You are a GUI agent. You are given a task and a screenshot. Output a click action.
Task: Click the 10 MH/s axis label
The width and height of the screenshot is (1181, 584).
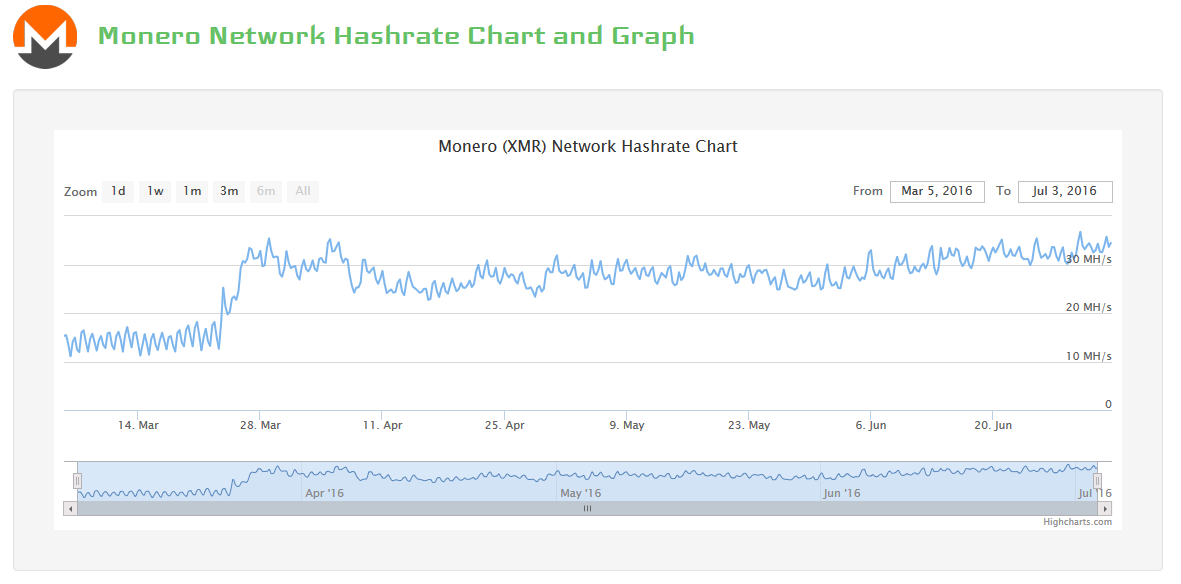1088,356
